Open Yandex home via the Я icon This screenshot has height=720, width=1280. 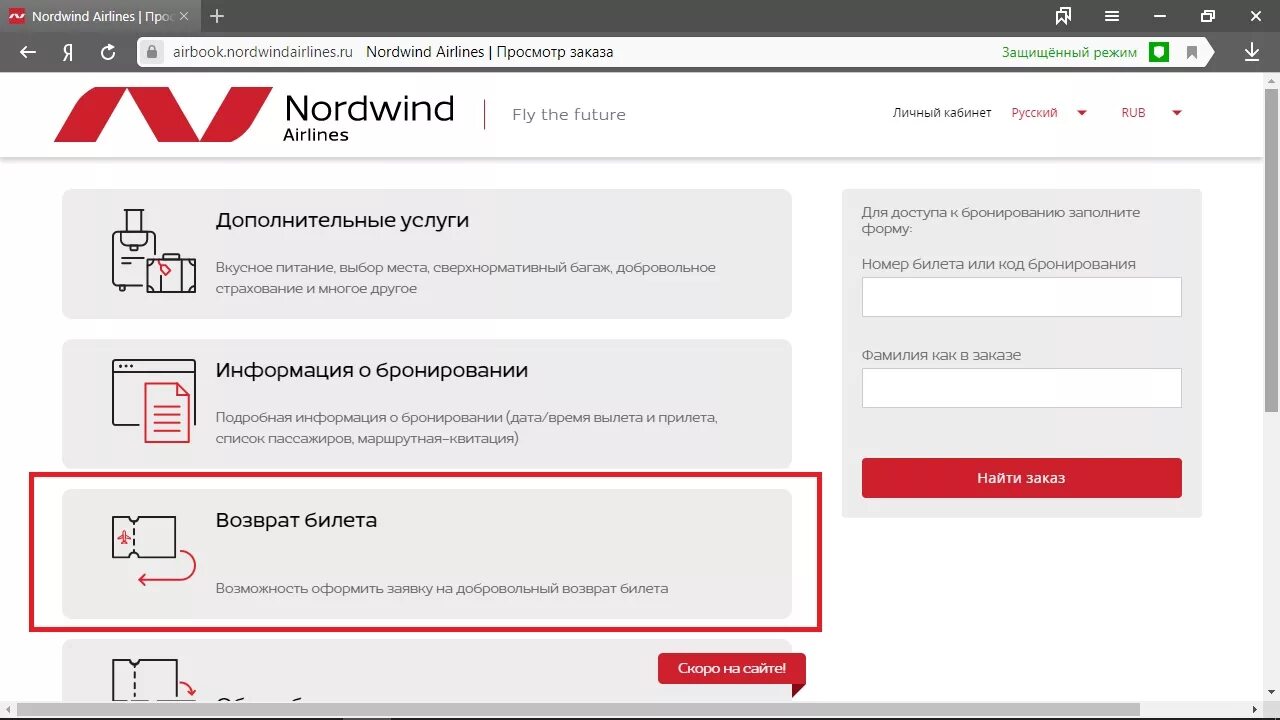click(x=68, y=52)
